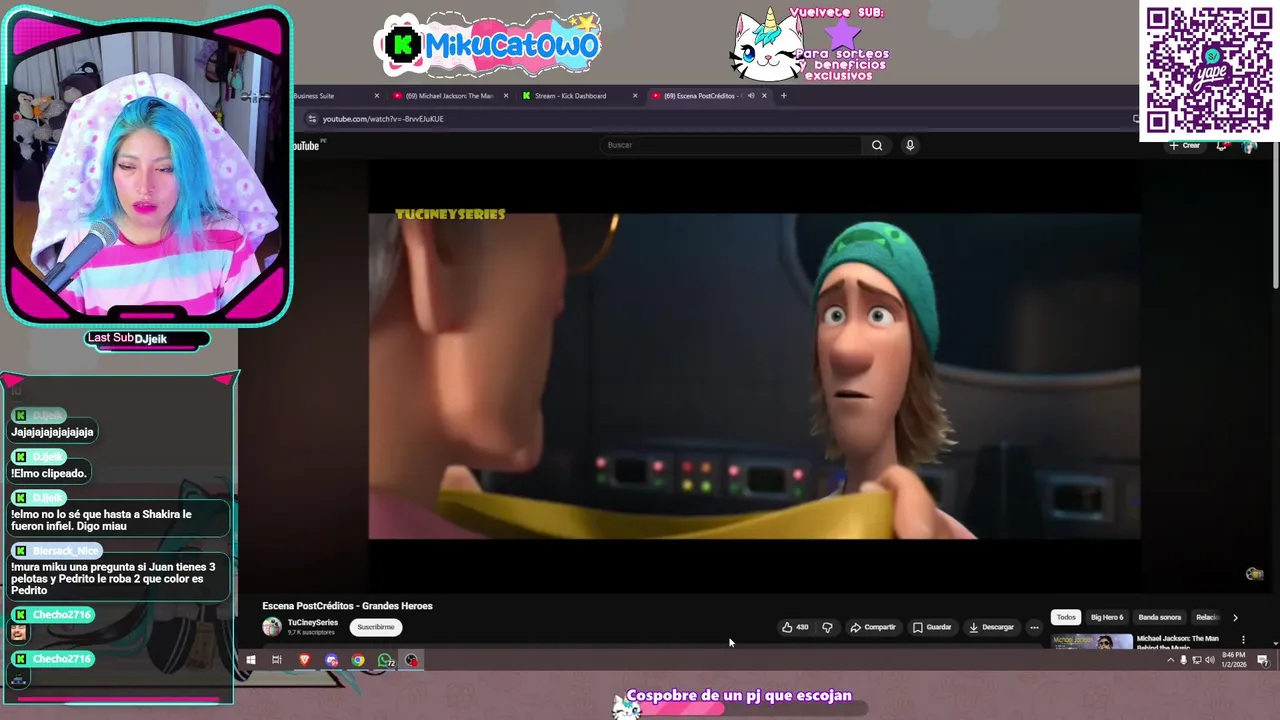1280x720 pixels.
Task: Show hidden system tray icons chevron
Action: click(x=1170, y=660)
